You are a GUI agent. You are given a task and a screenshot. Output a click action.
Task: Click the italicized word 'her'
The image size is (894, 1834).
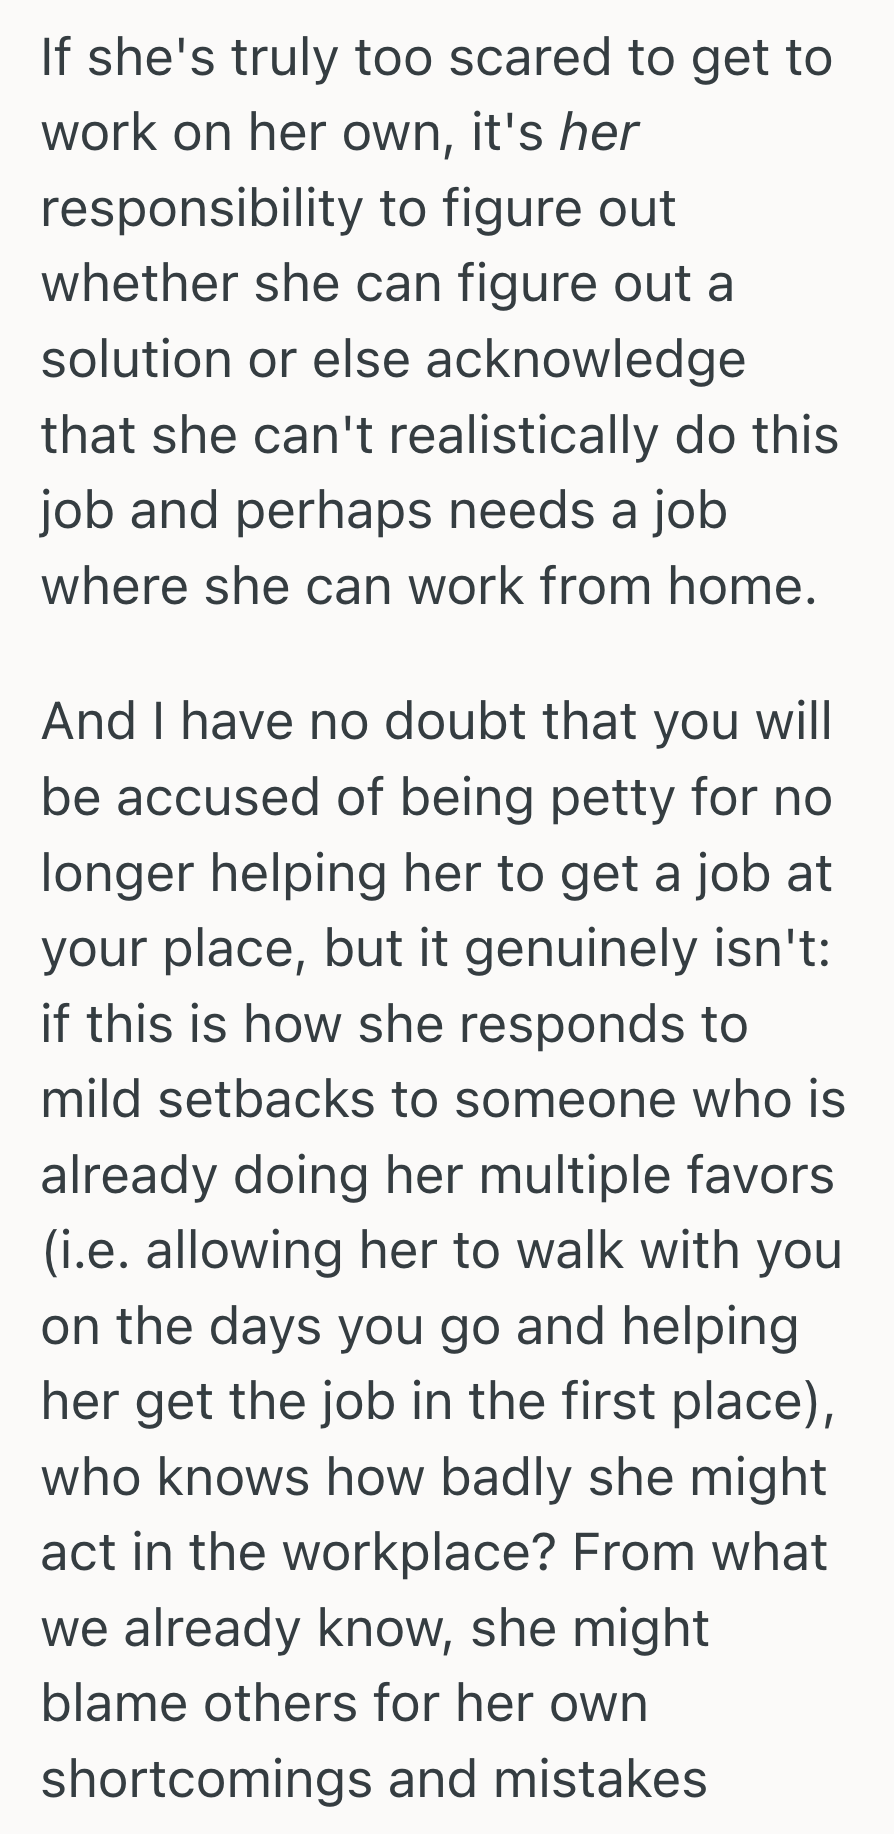coord(597,132)
